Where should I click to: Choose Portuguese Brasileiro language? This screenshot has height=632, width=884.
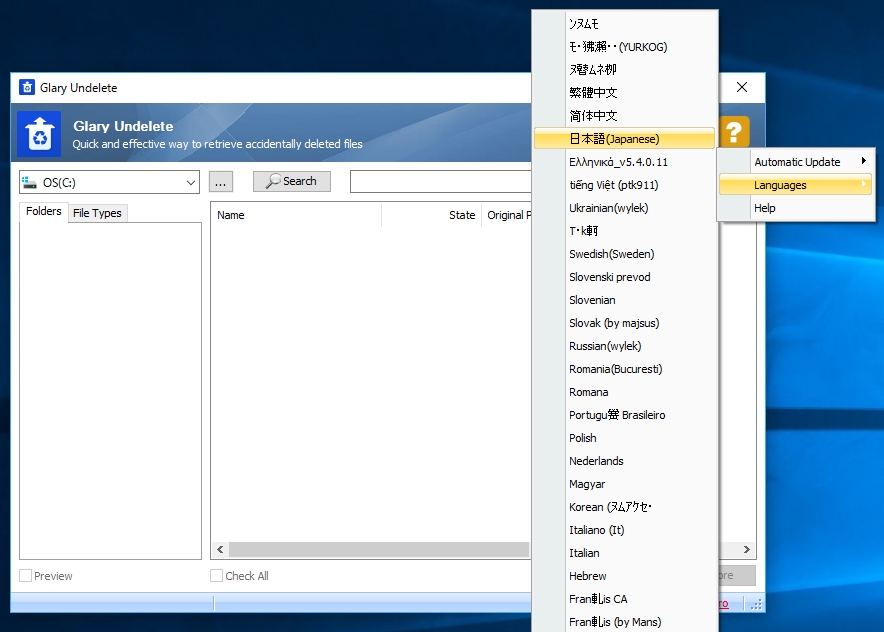point(625,415)
